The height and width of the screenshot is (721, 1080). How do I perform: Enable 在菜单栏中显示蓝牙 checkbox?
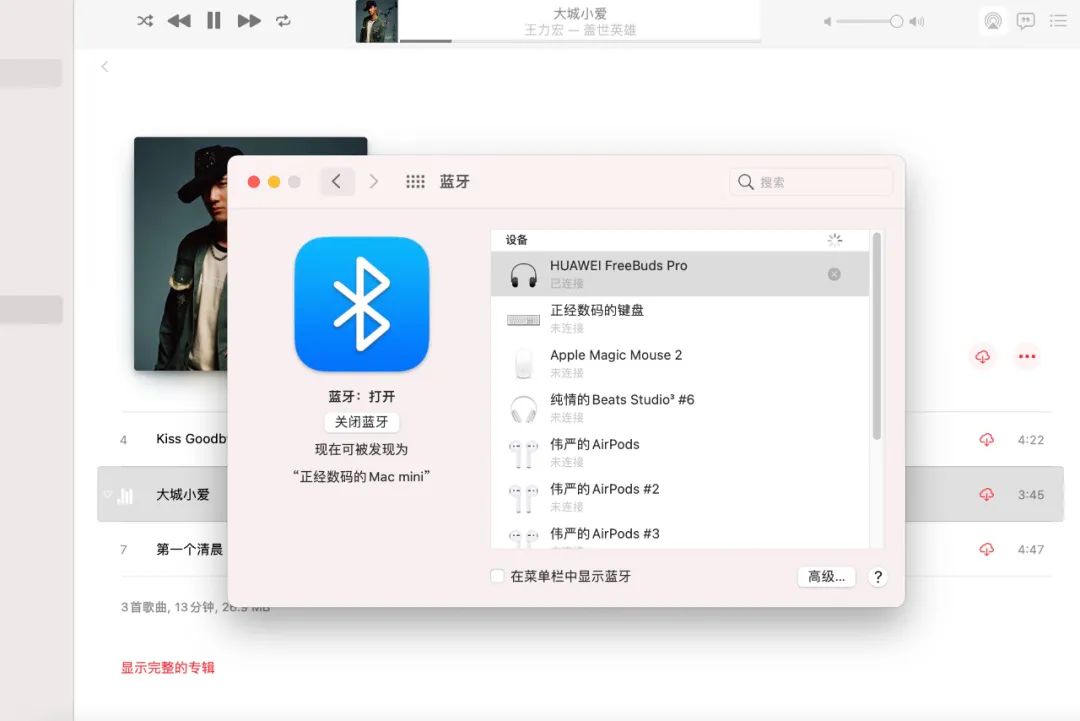(x=496, y=576)
